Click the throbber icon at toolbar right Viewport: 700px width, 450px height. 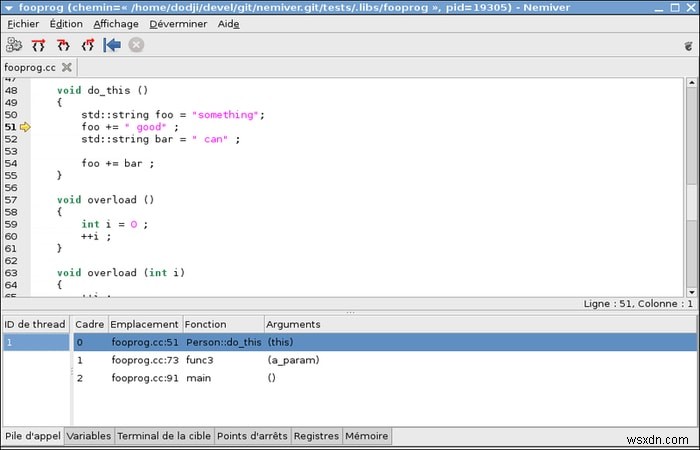[x=688, y=46]
